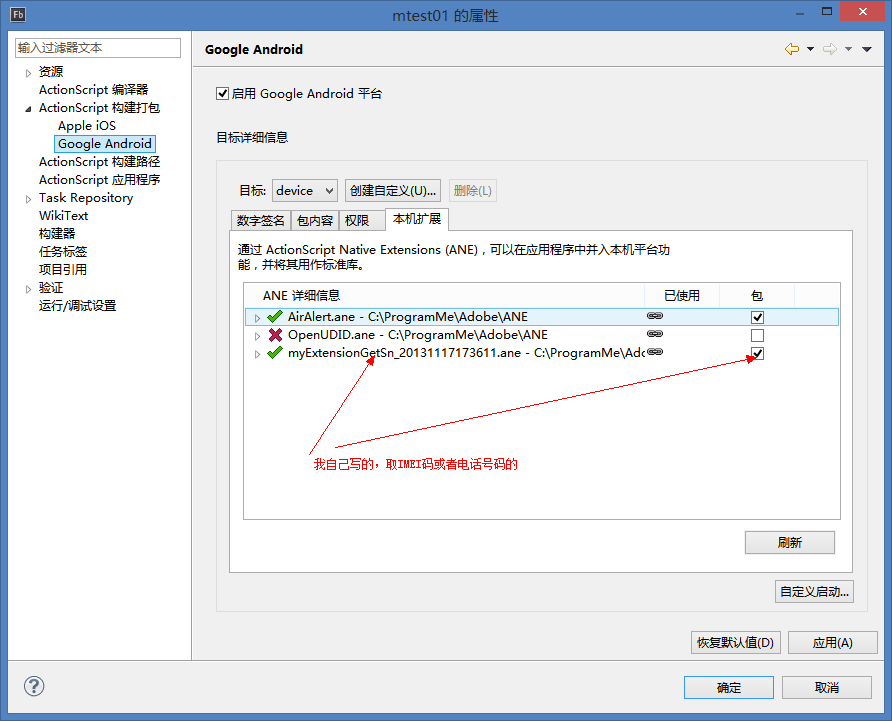Expand the myExtensionGetSn ane row
This screenshot has width=892, height=721.
click(257, 354)
